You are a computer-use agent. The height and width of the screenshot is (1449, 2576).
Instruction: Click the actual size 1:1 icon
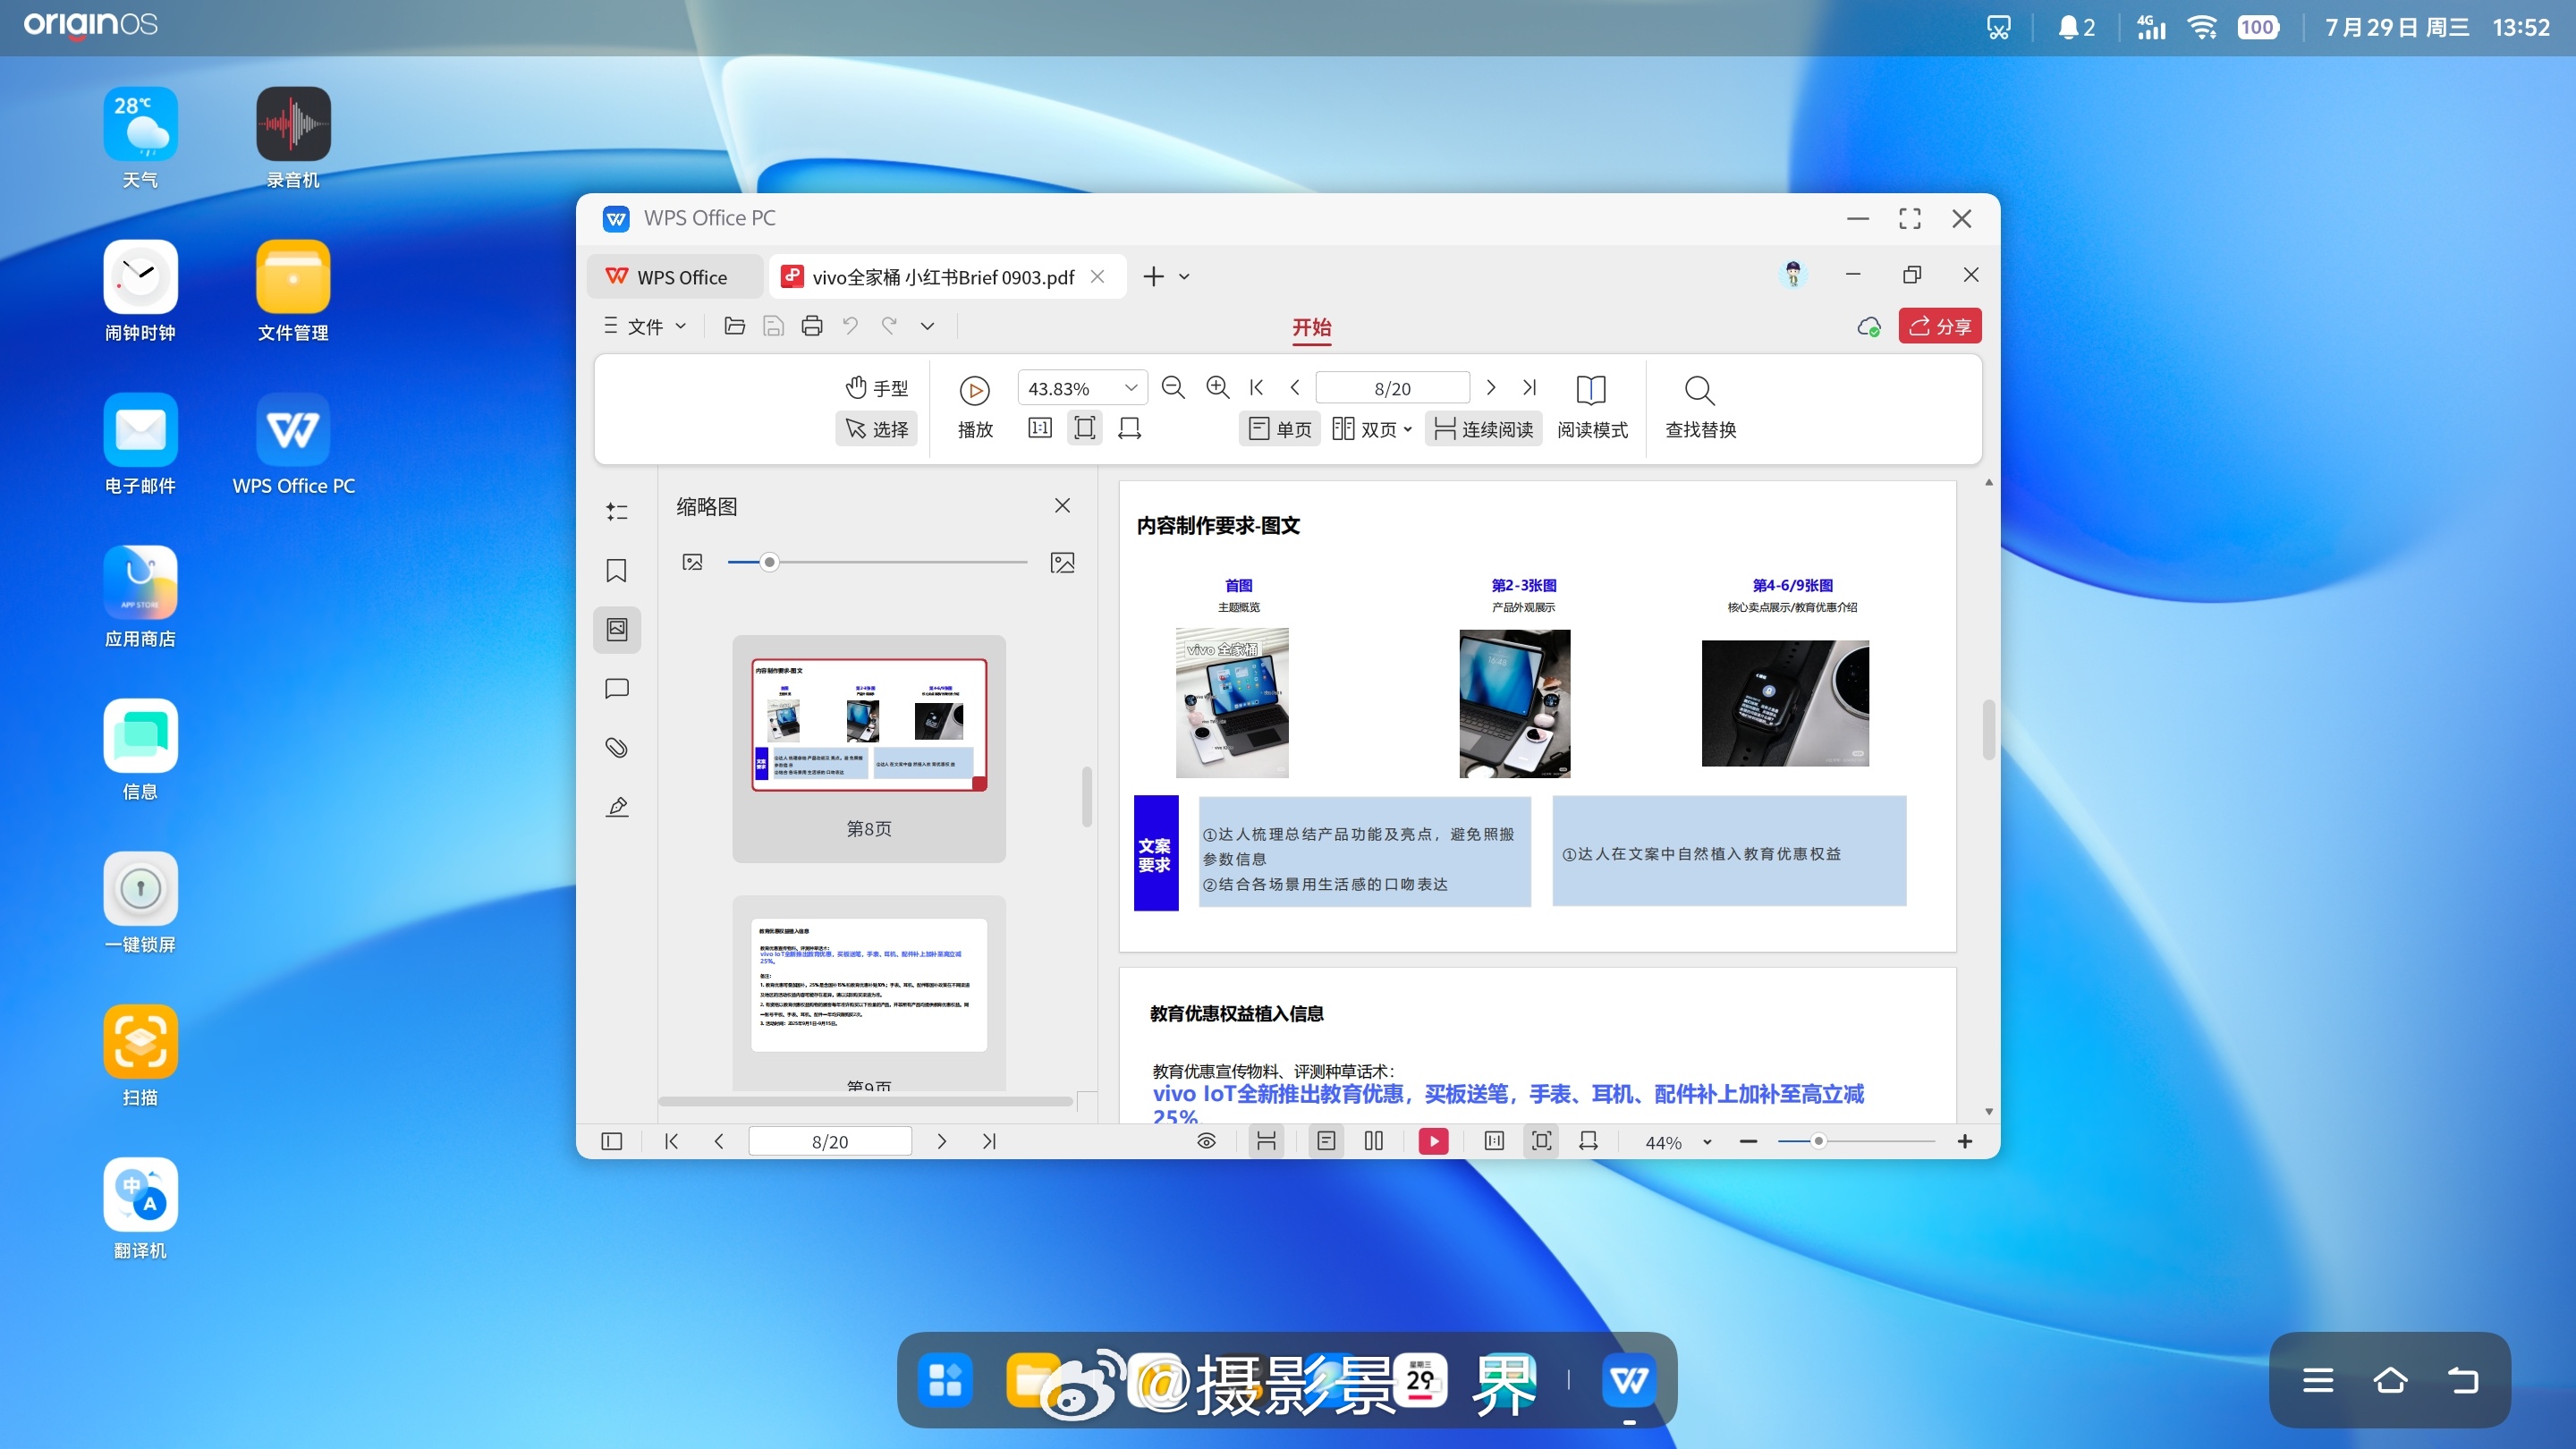pos(1040,429)
